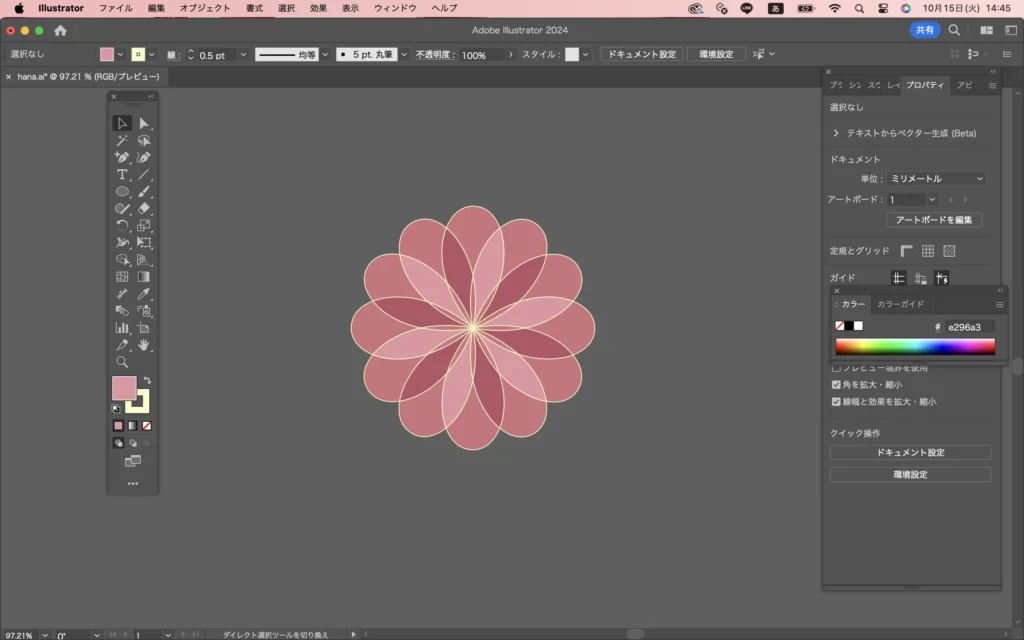
Task: Toggle 角を拡大・縮小 checkbox
Action: pos(836,384)
